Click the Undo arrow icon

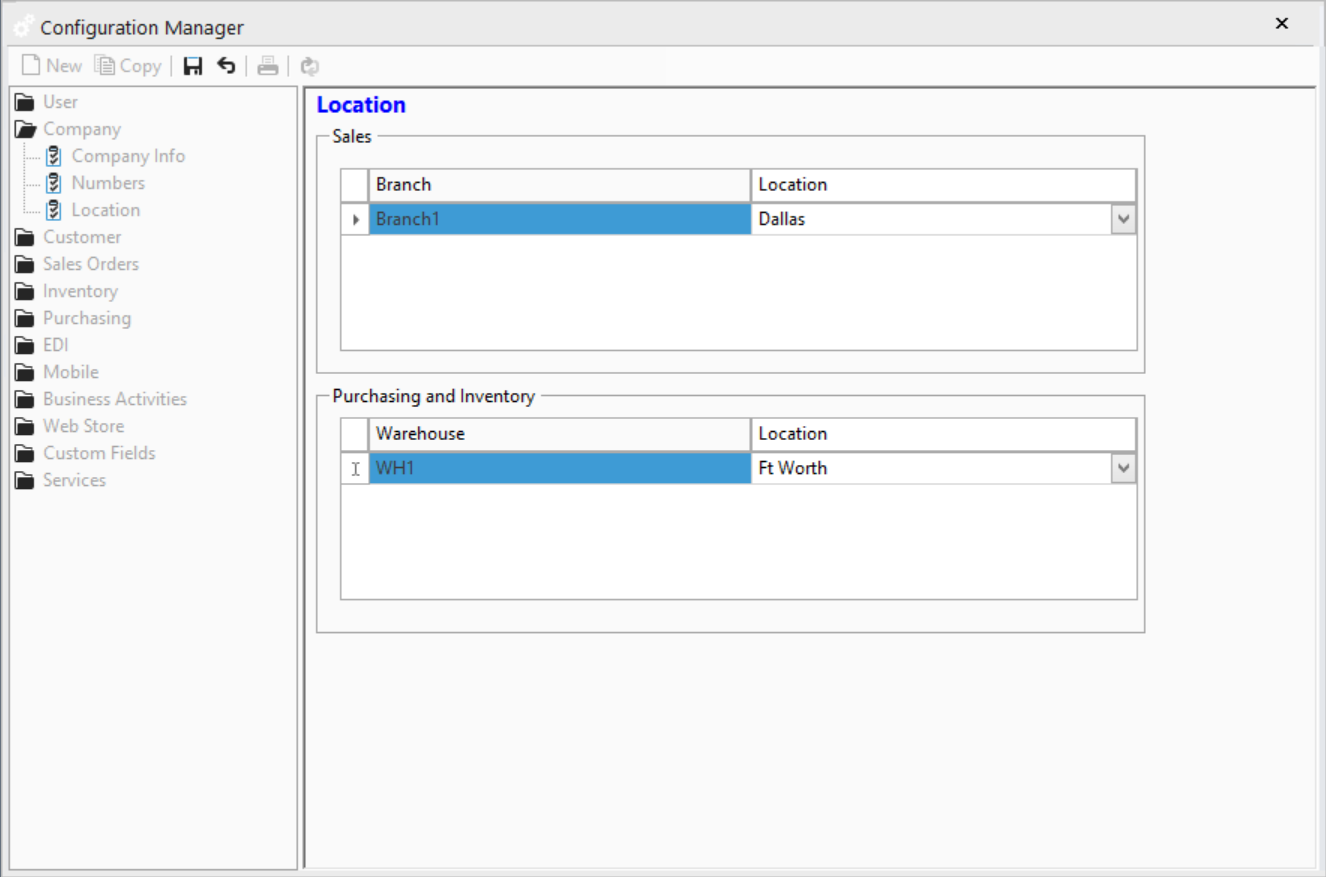(226, 65)
